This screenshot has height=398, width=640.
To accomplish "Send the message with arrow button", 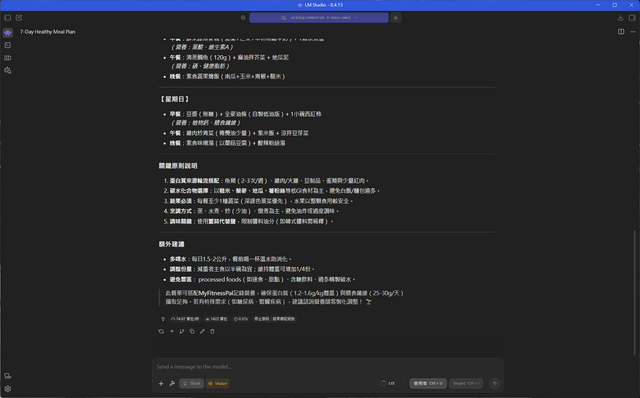I will pyautogui.click(x=495, y=383).
